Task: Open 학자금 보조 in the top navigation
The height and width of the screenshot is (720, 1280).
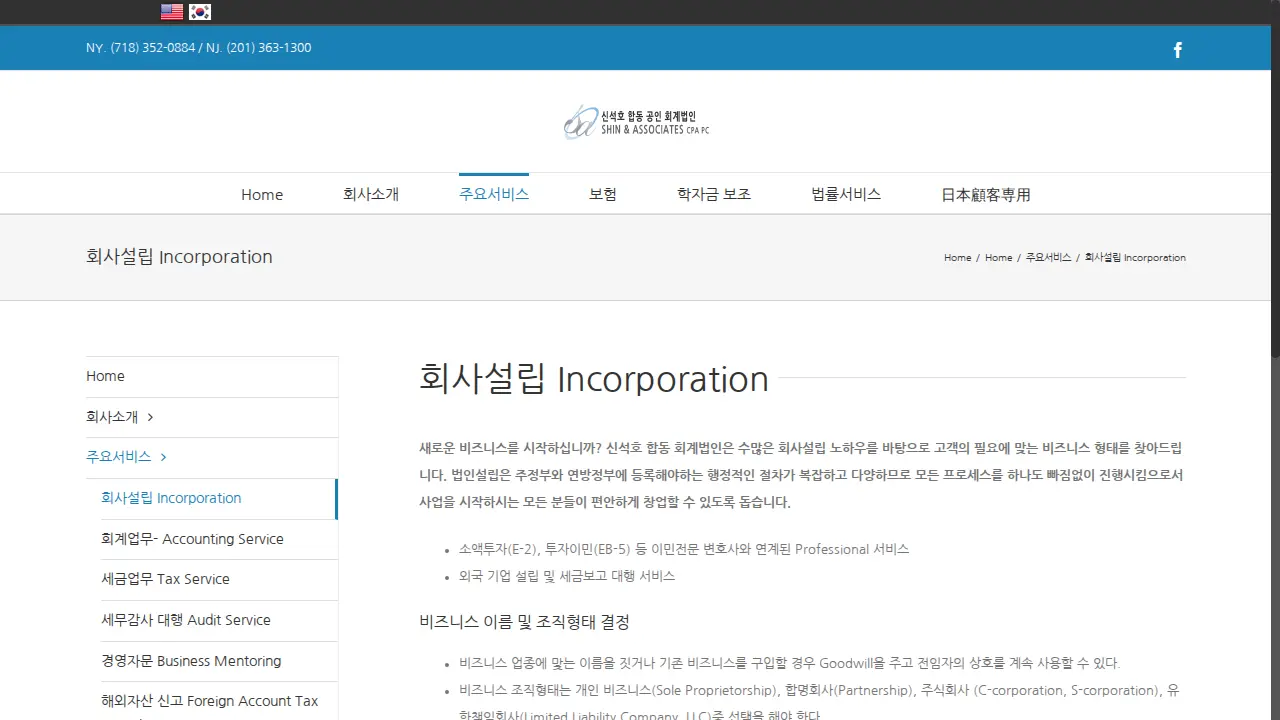Action: (714, 195)
